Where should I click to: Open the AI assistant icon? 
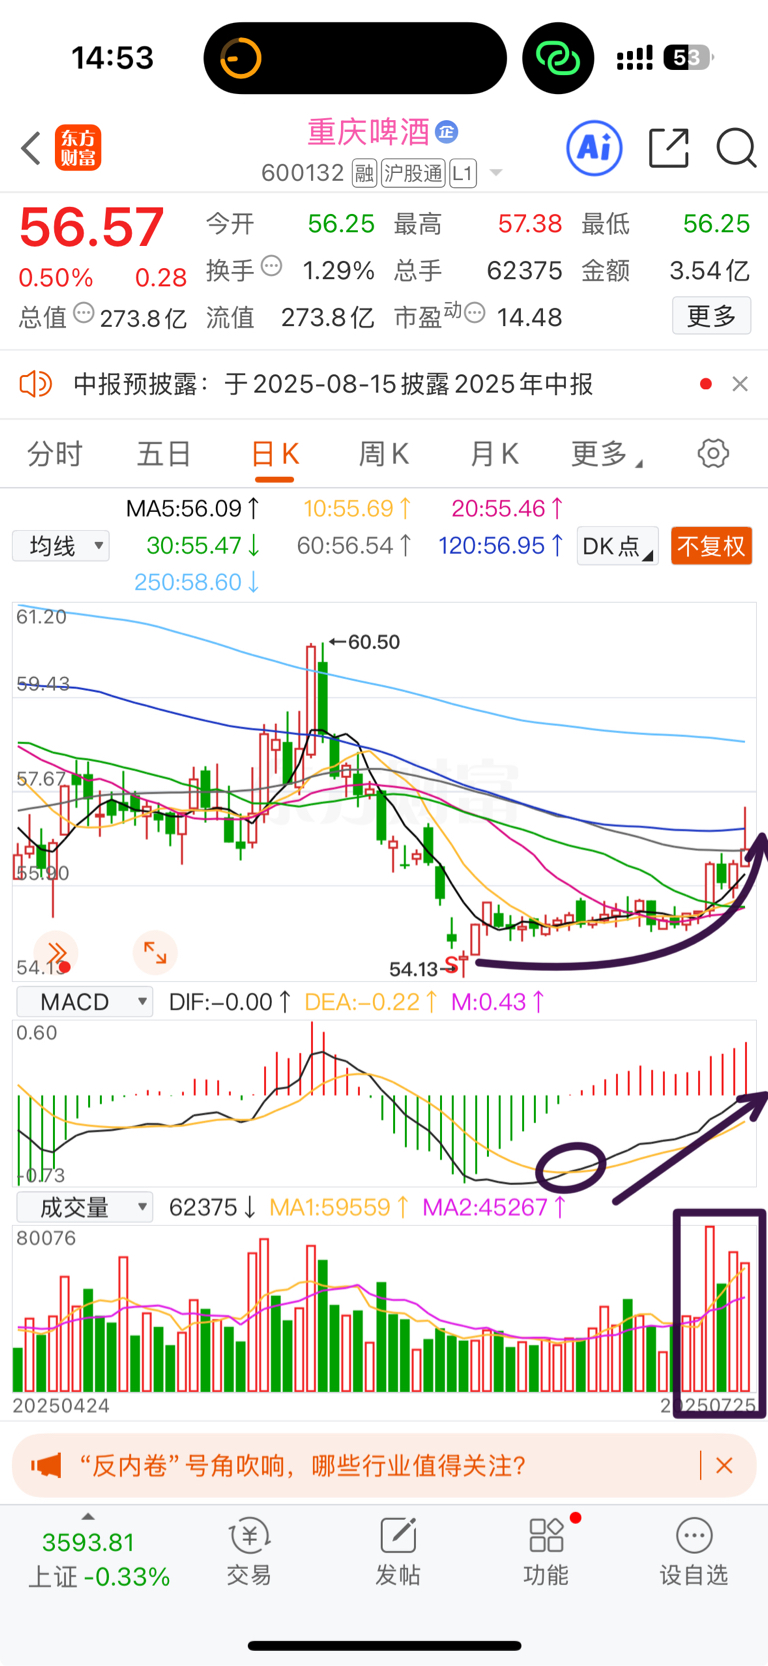(595, 148)
